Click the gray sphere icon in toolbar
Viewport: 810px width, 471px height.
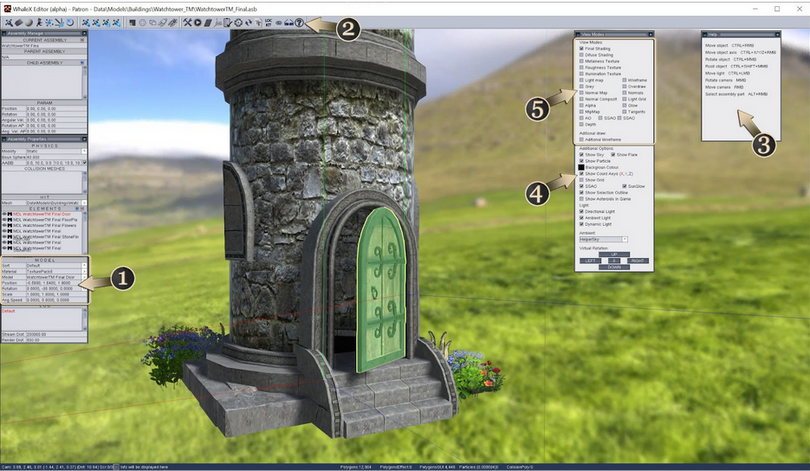[29, 23]
